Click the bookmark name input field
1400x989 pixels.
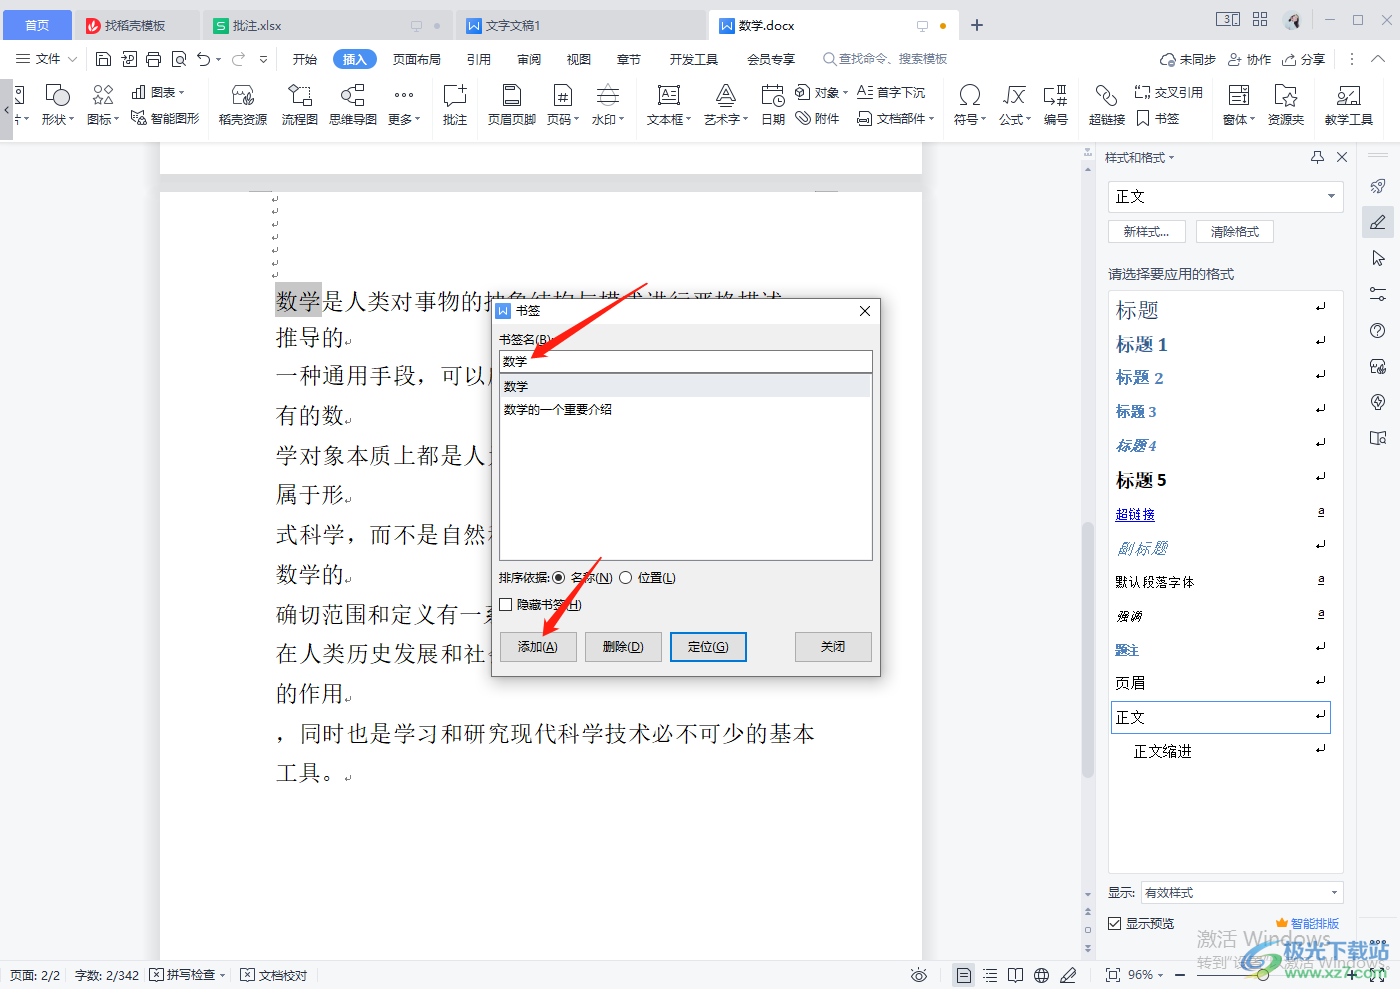pos(686,361)
